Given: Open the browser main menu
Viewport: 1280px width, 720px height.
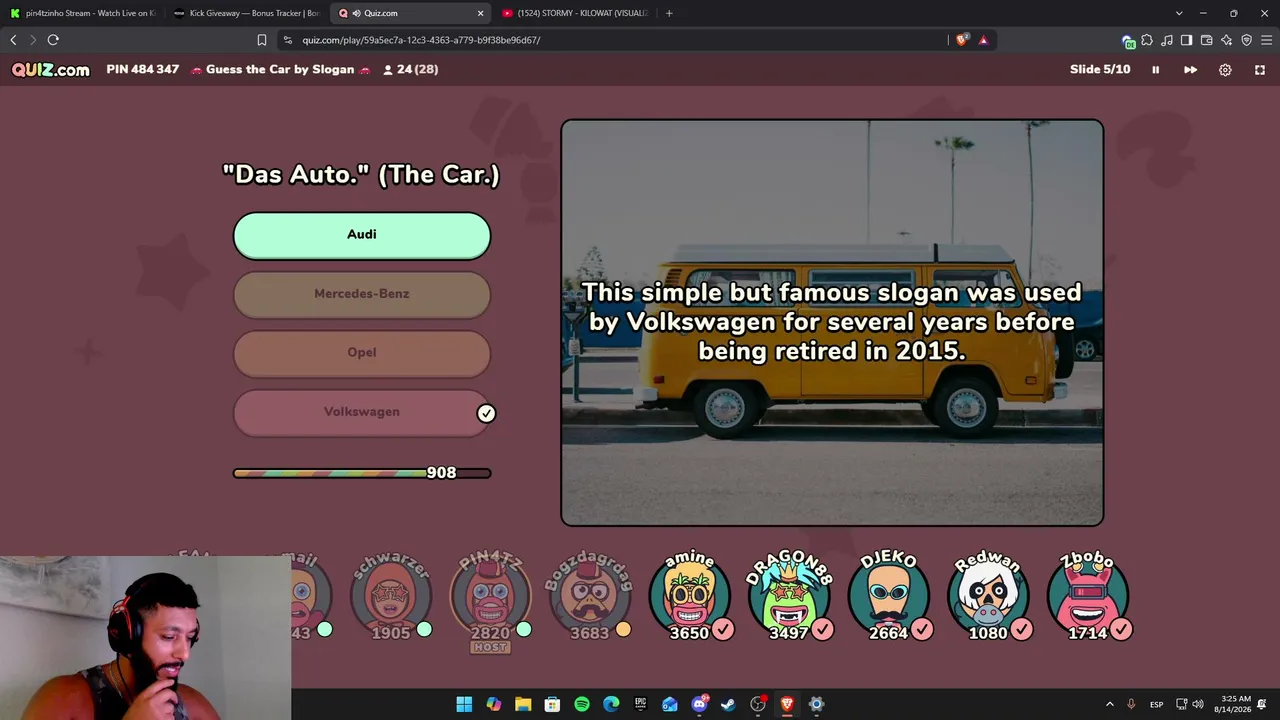Looking at the screenshot, I should [1266, 40].
